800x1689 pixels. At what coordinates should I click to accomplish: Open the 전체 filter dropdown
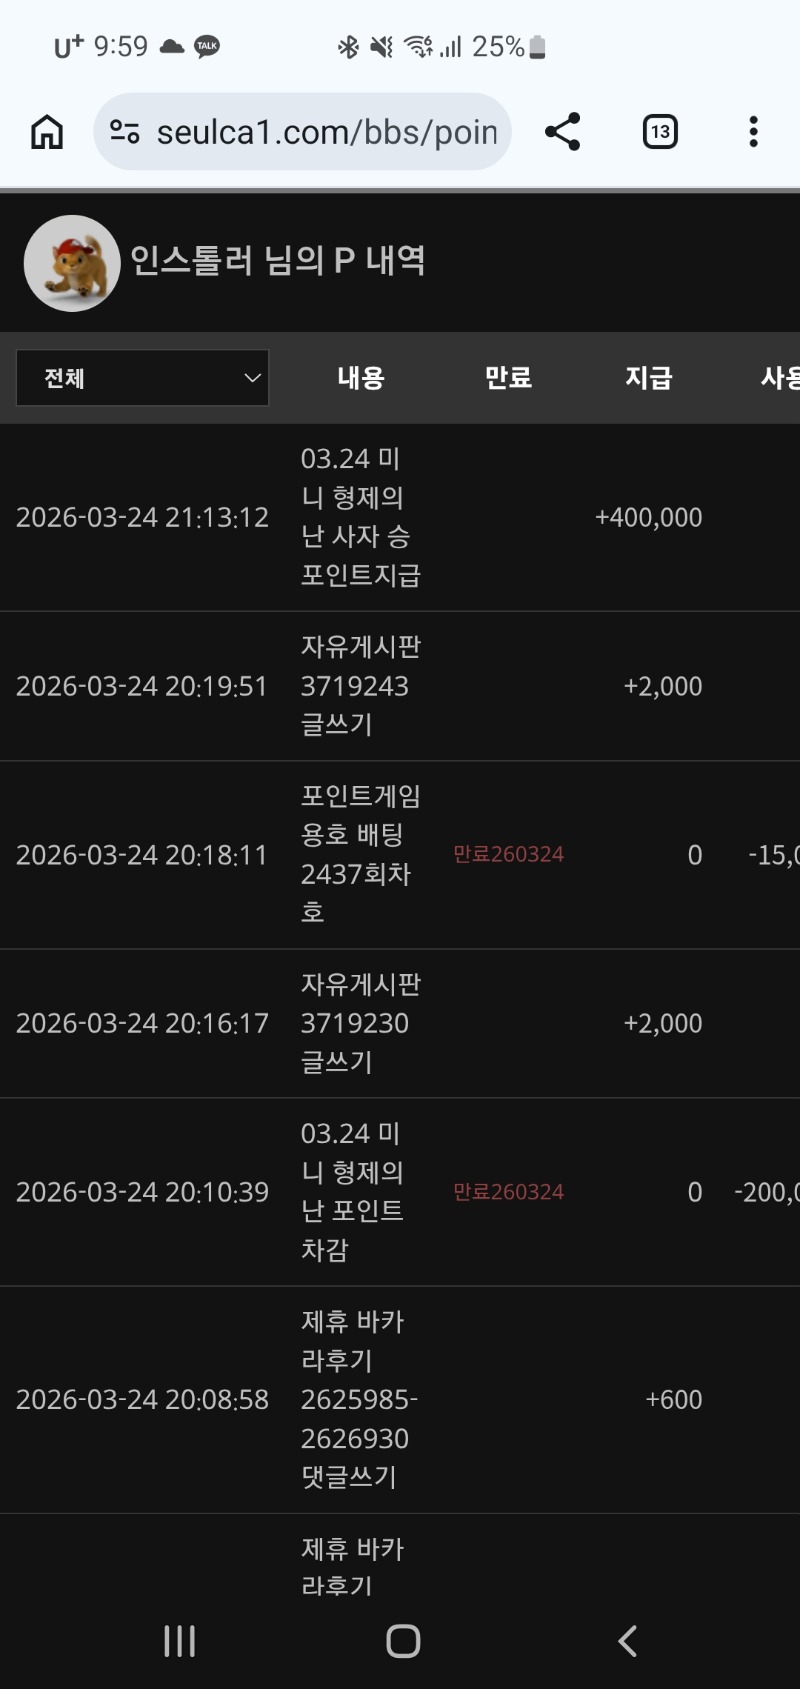142,378
